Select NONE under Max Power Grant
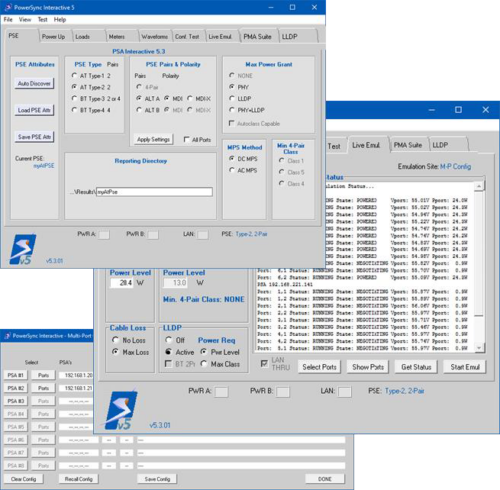 click(x=232, y=75)
